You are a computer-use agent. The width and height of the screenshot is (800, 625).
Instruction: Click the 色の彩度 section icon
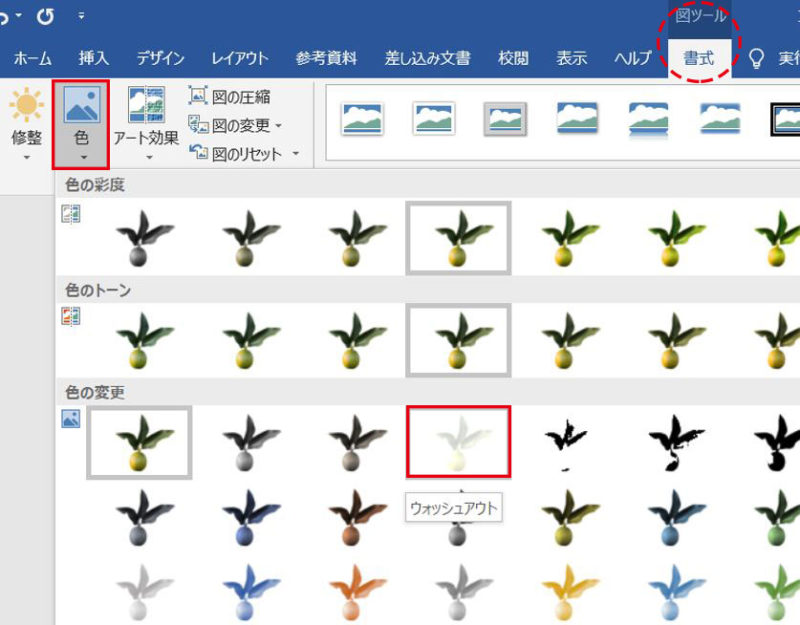click(x=71, y=214)
